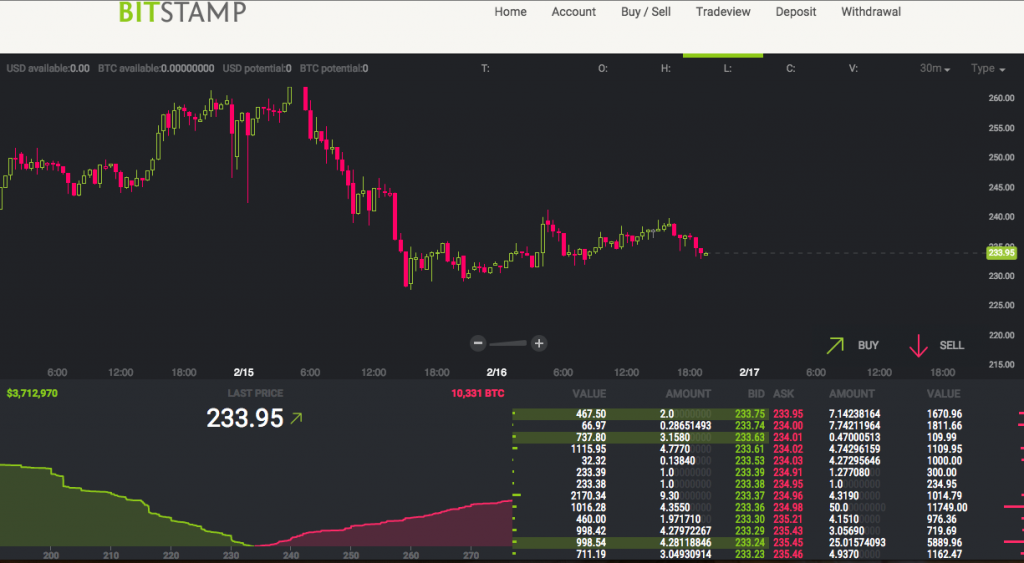Adjust the chart zoom slider

pos(508,343)
